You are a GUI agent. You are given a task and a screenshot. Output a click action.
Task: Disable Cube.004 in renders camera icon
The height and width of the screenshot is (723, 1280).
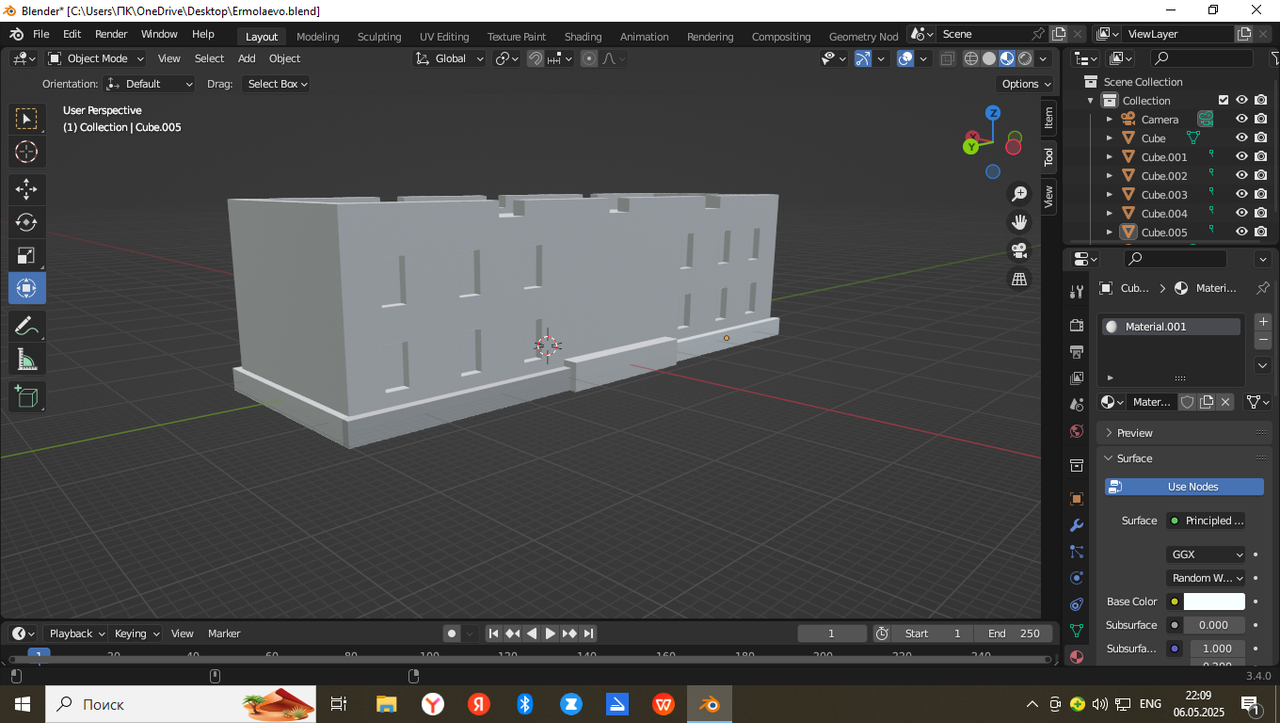(1261, 213)
